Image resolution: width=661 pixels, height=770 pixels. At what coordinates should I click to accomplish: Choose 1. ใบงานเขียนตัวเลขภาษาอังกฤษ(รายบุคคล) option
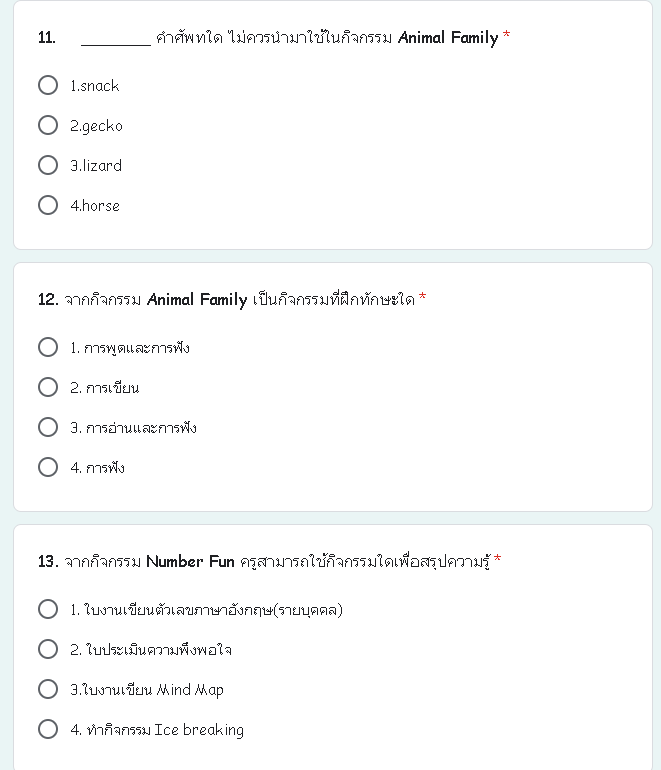point(48,610)
